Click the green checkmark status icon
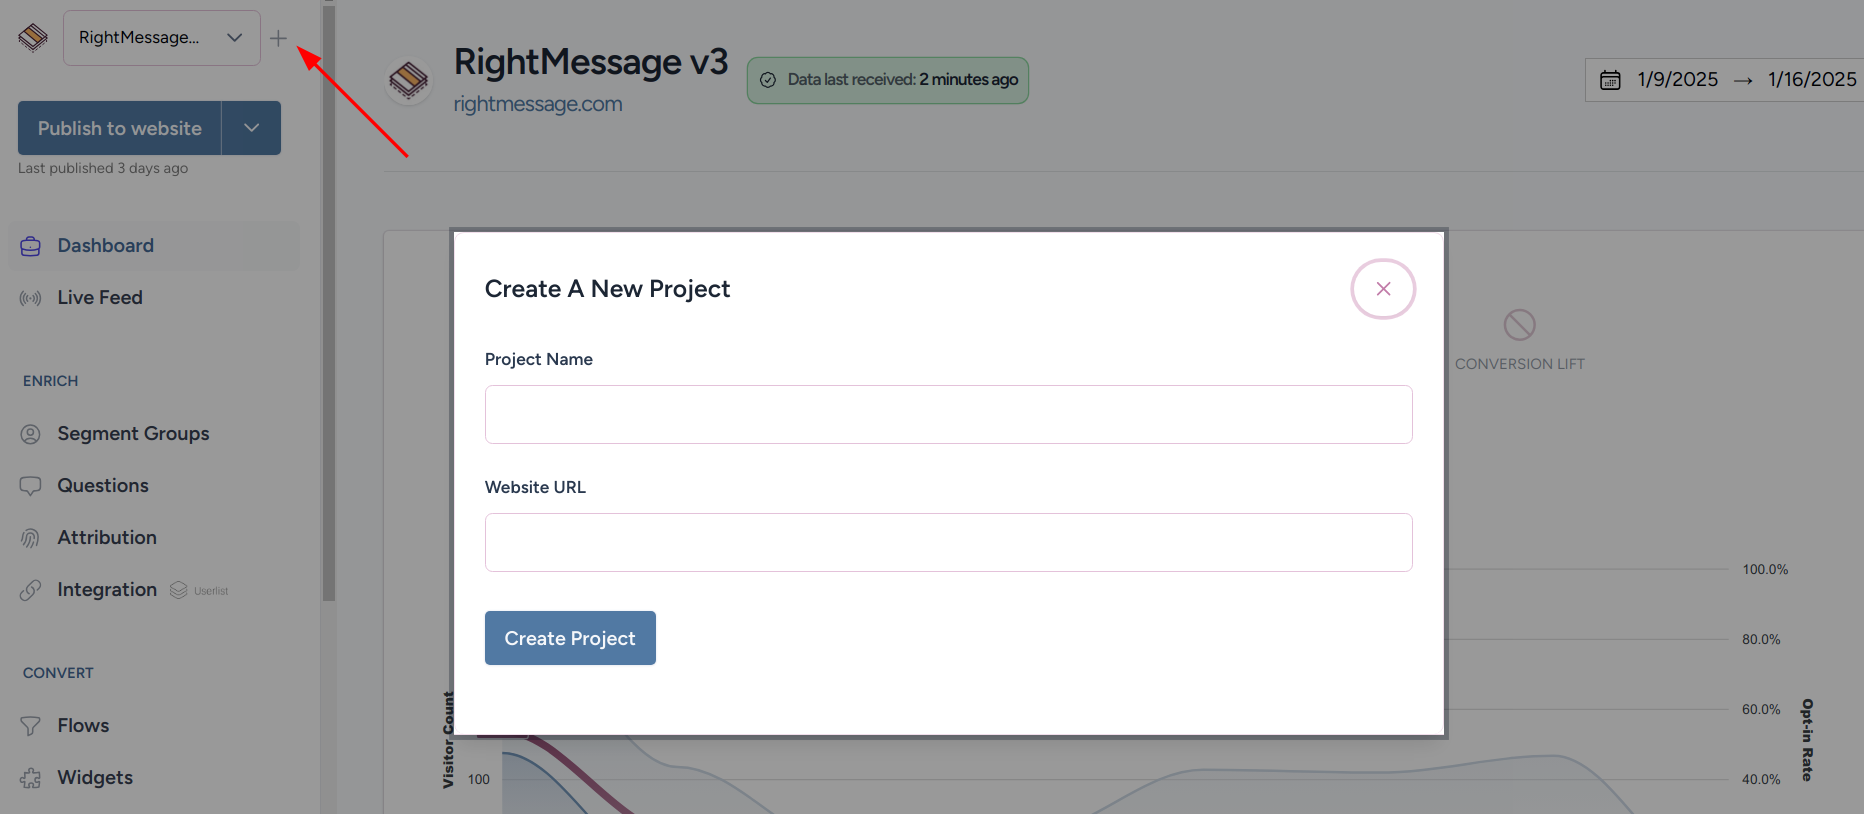The height and width of the screenshot is (814, 1864). [x=768, y=80]
